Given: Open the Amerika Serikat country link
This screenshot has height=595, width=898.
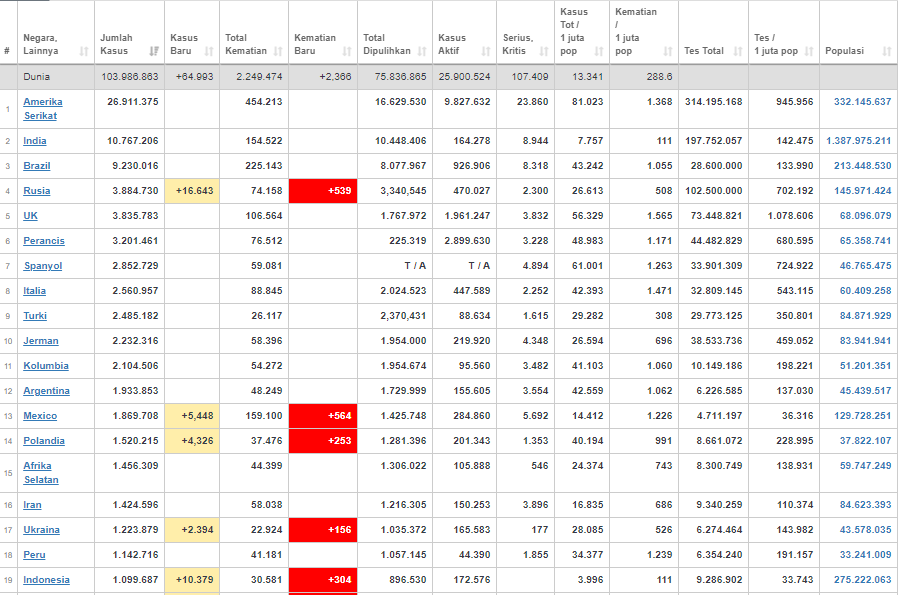Looking at the screenshot, I should [42, 109].
